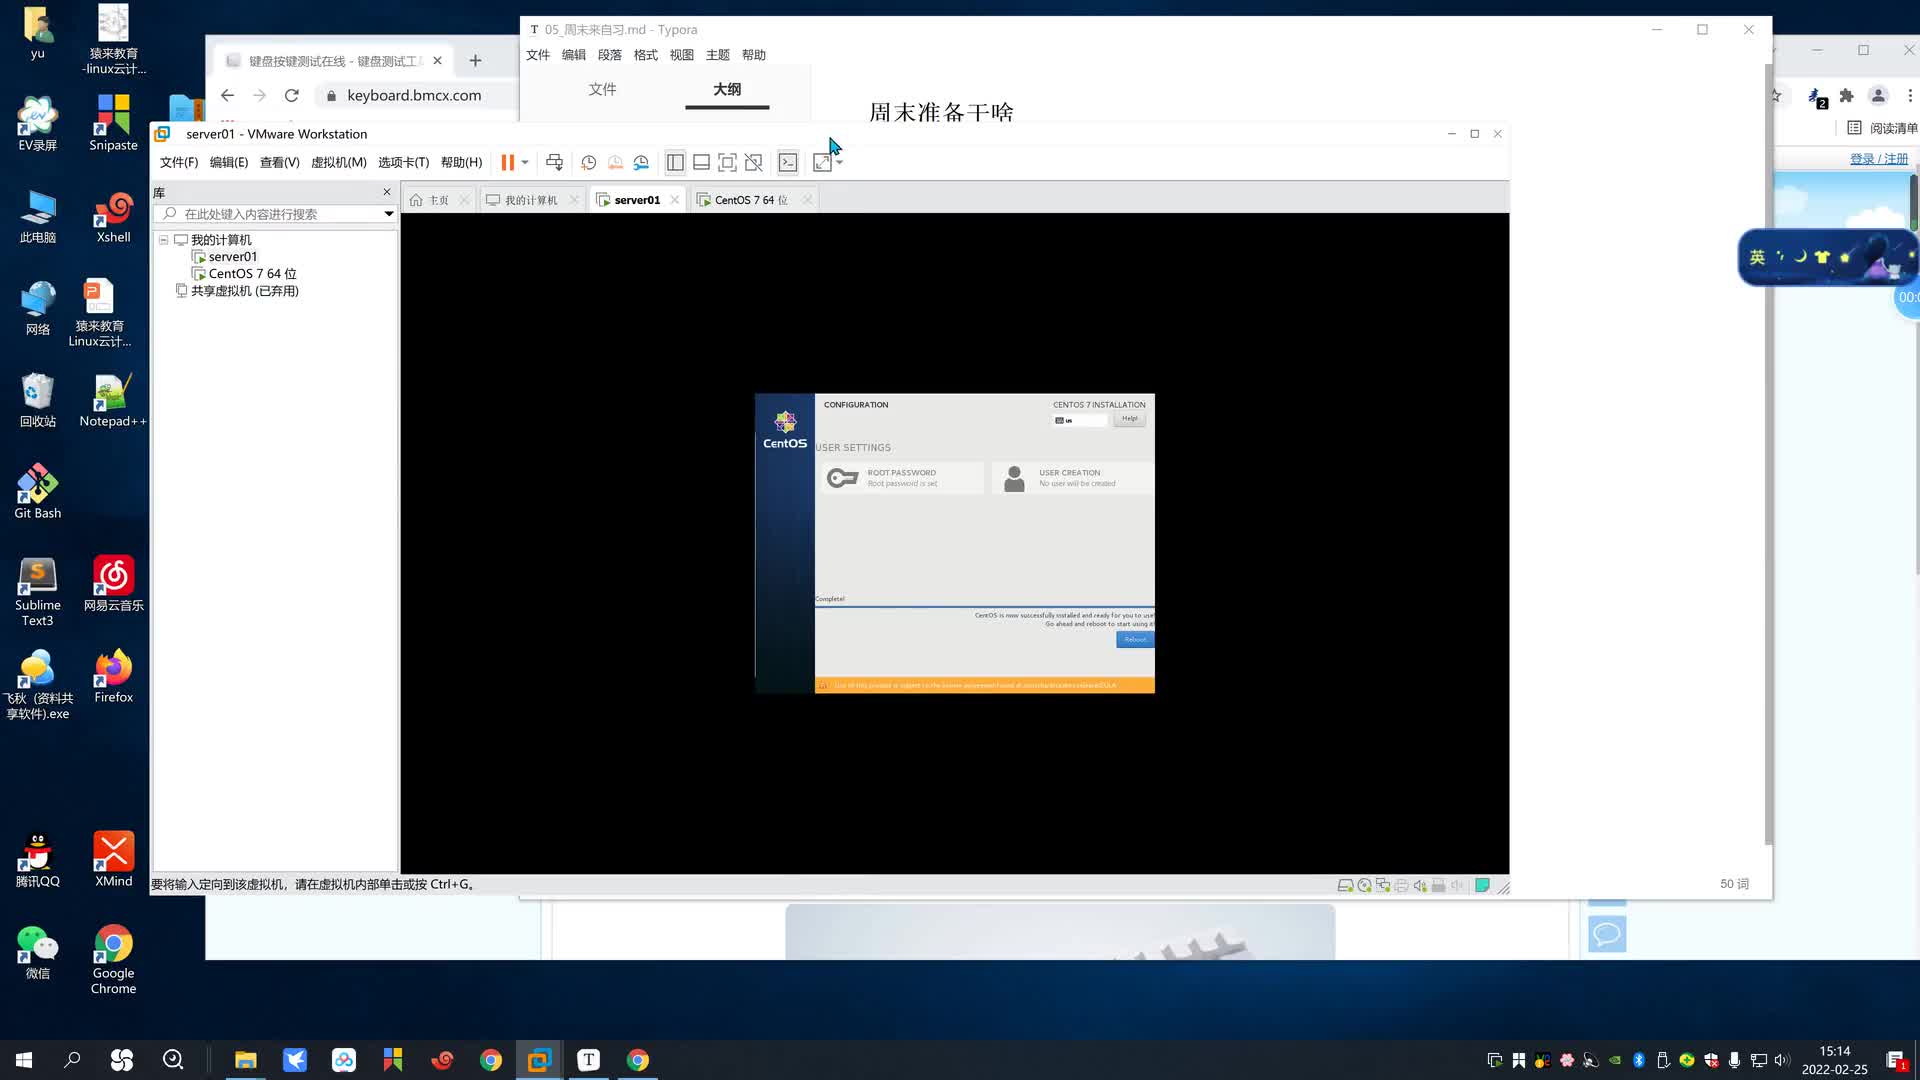The height and width of the screenshot is (1080, 1920).
Task: Click the snapshot icon in VMware toolbar
Action: [589, 161]
